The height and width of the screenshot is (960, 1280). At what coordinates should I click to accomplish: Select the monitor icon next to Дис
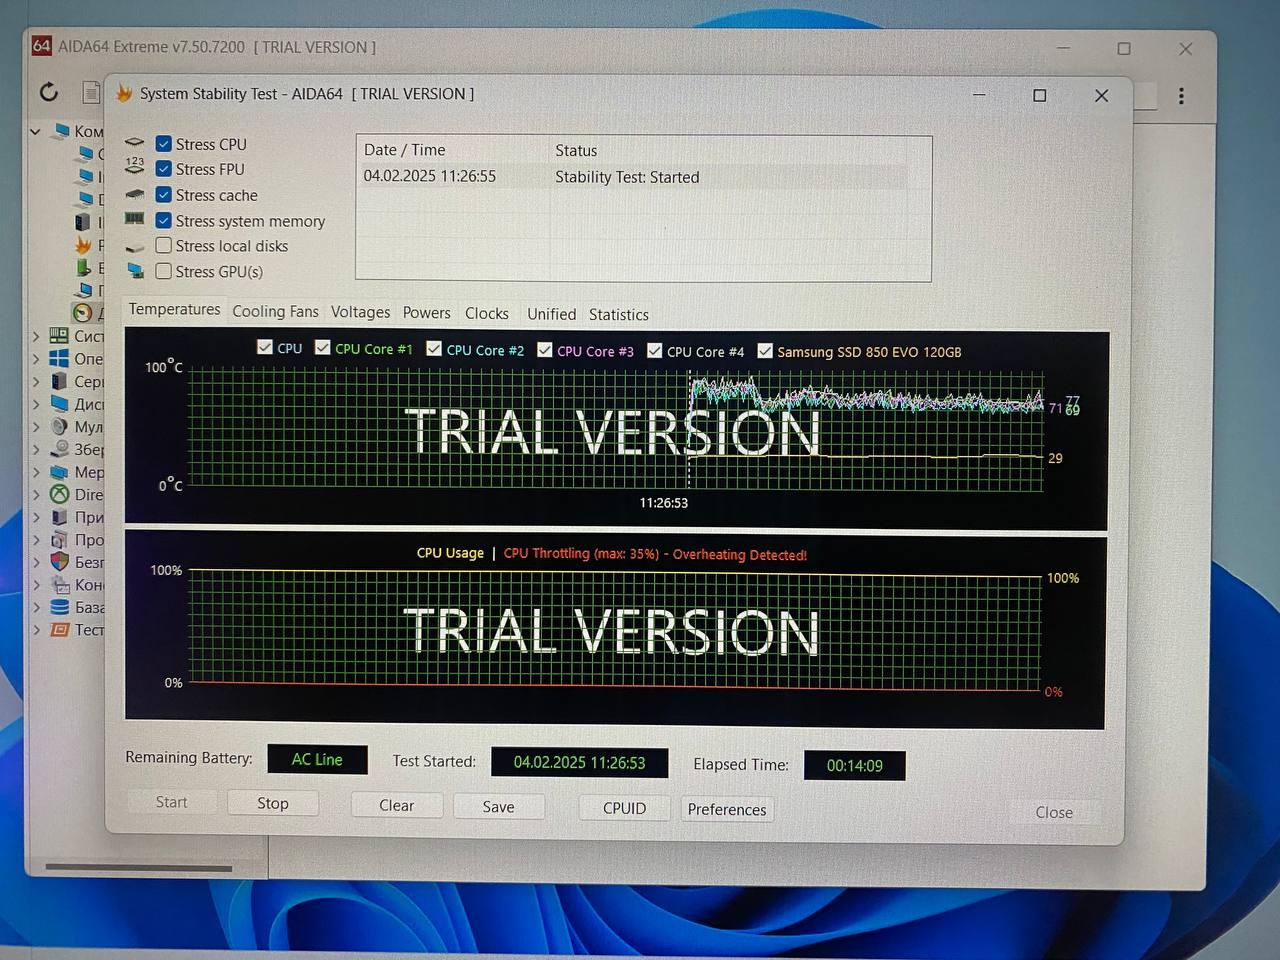[59, 404]
